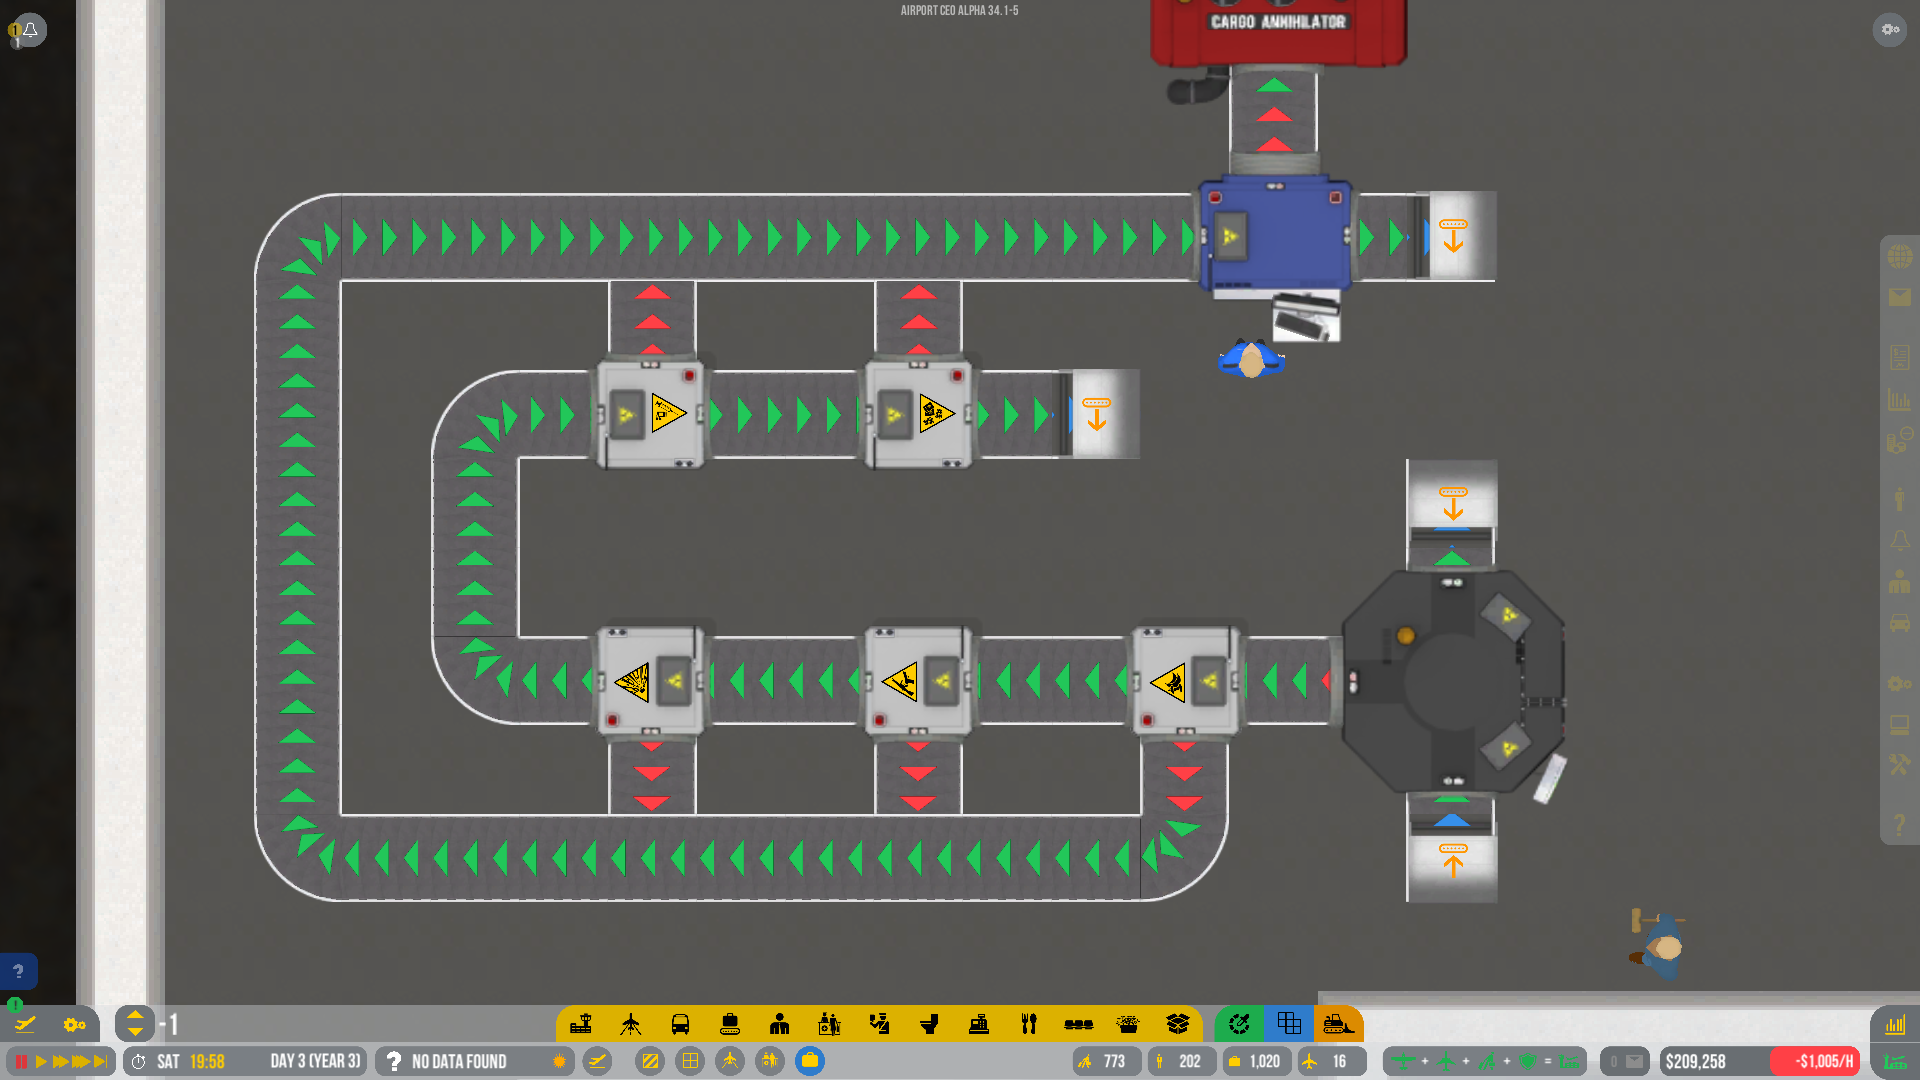This screenshot has height=1080, width=1920.
Task: Open the envelope icon in right sidebar
Action: pos(1900,297)
